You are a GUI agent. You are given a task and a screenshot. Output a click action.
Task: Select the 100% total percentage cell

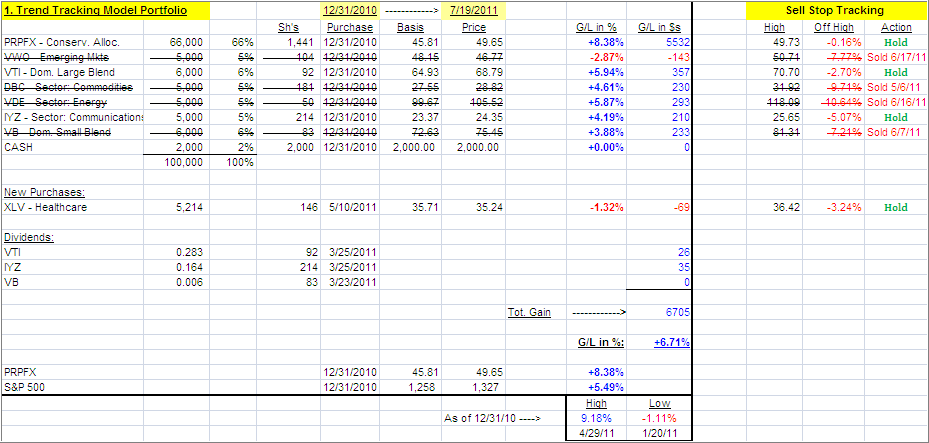tap(241, 162)
